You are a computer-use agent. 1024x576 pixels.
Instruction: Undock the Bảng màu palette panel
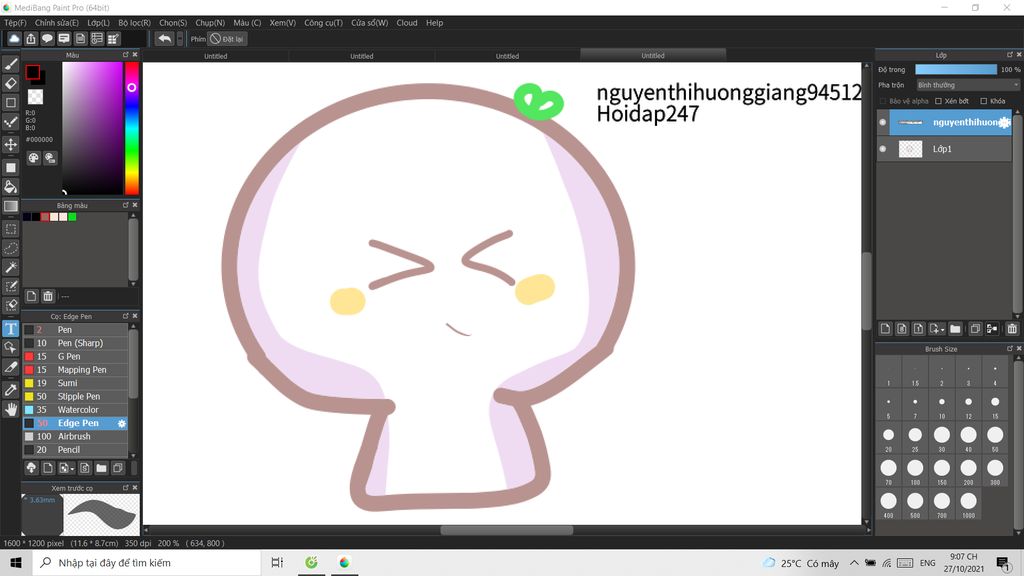[125, 205]
